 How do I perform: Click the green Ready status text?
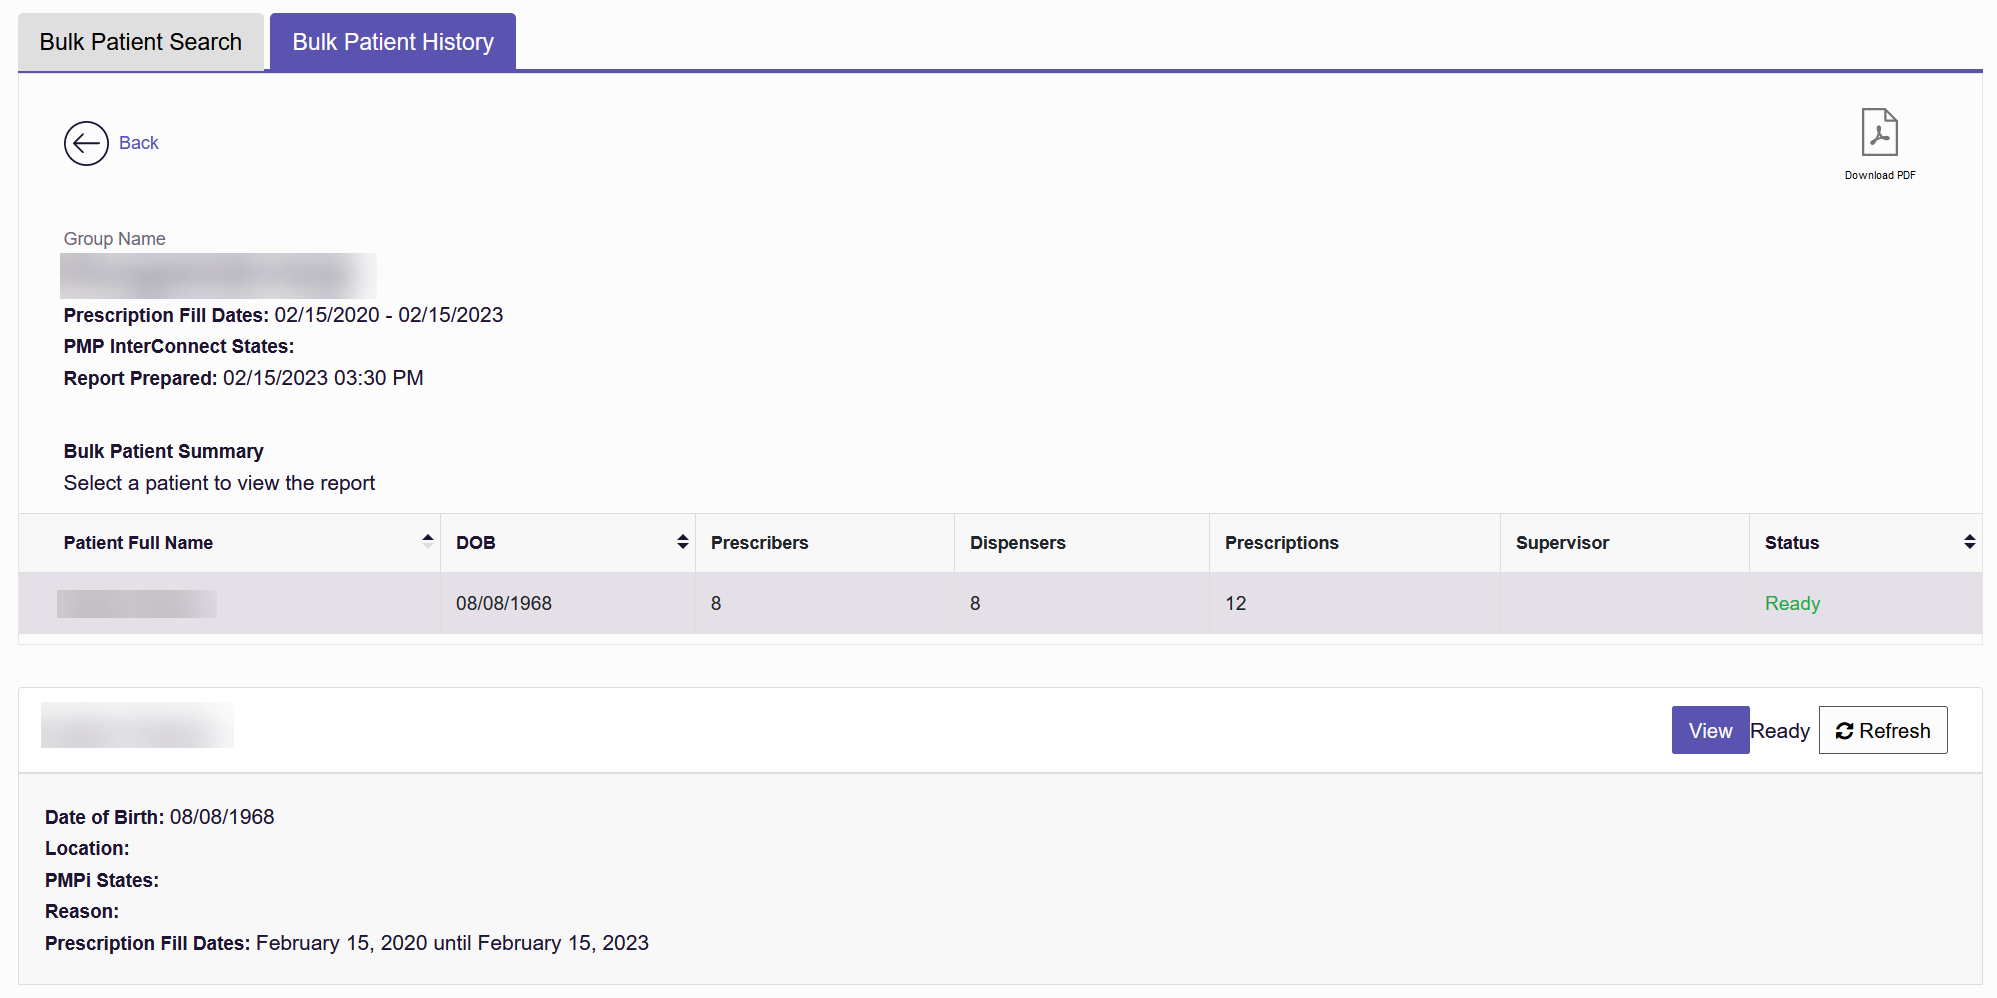coord(1792,603)
